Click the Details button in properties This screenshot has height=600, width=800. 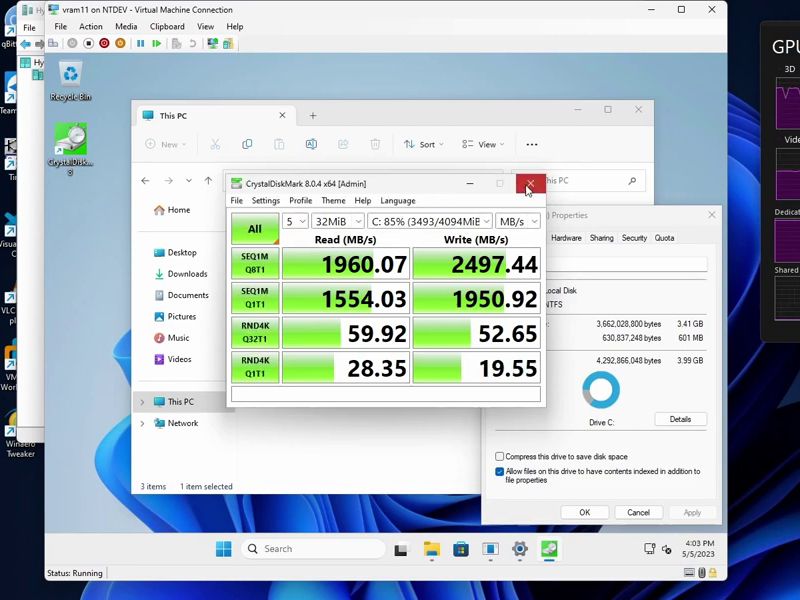pos(680,419)
